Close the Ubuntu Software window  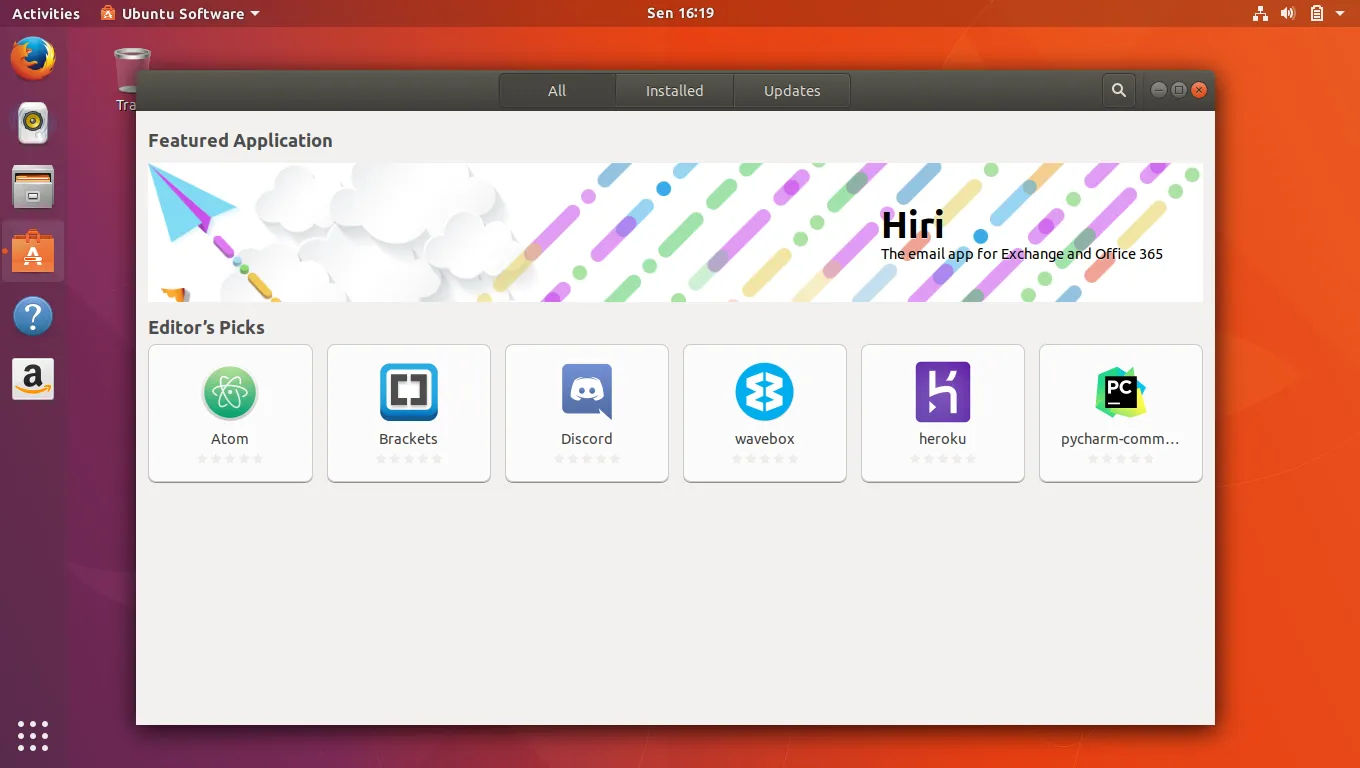pyautogui.click(x=1199, y=90)
